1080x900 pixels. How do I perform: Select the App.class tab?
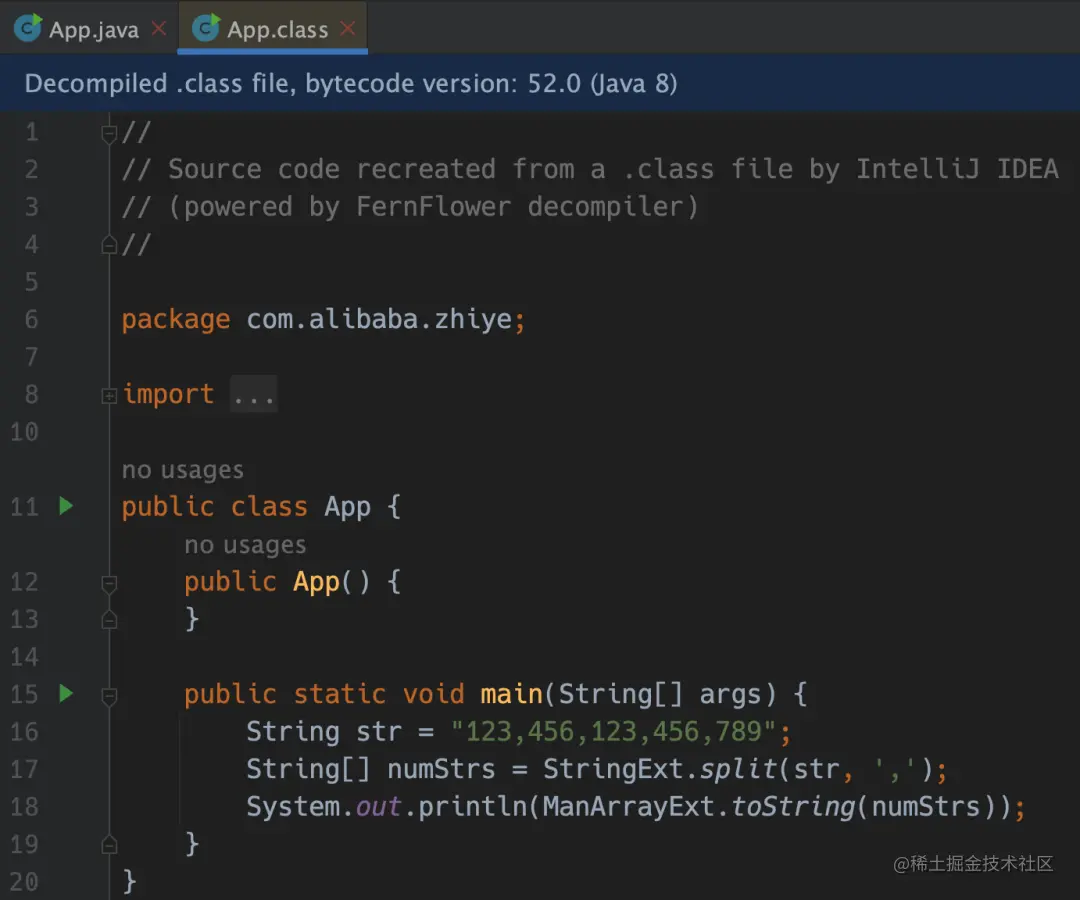[x=278, y=30]
